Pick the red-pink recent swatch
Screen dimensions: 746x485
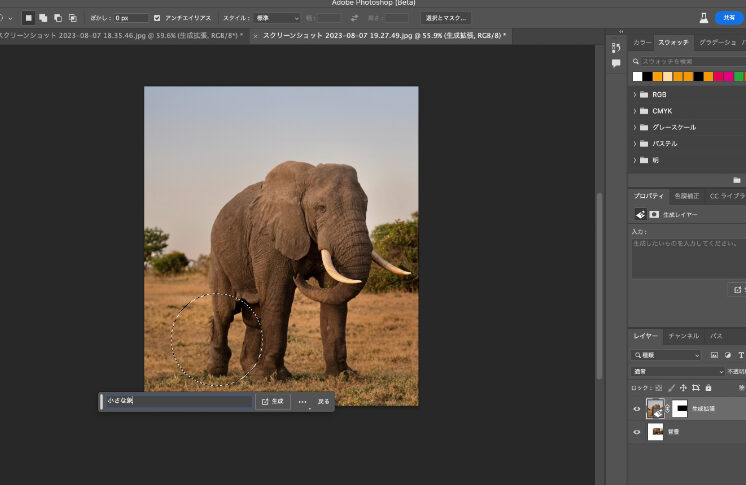pos(718,77)
